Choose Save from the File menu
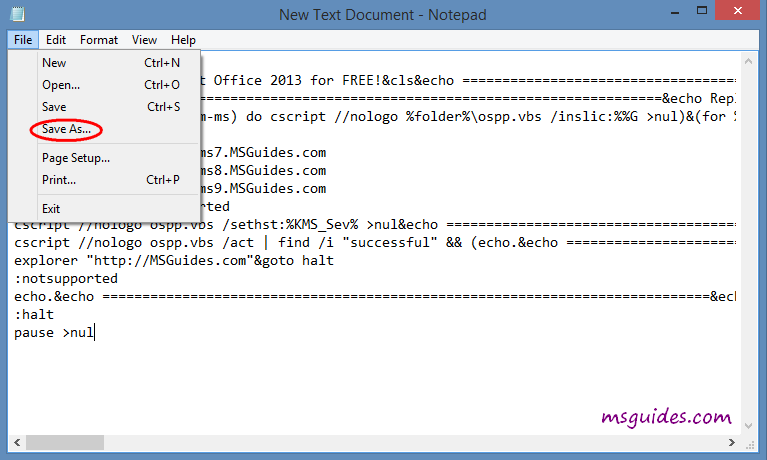767x460 pixels. click(104, 107)
